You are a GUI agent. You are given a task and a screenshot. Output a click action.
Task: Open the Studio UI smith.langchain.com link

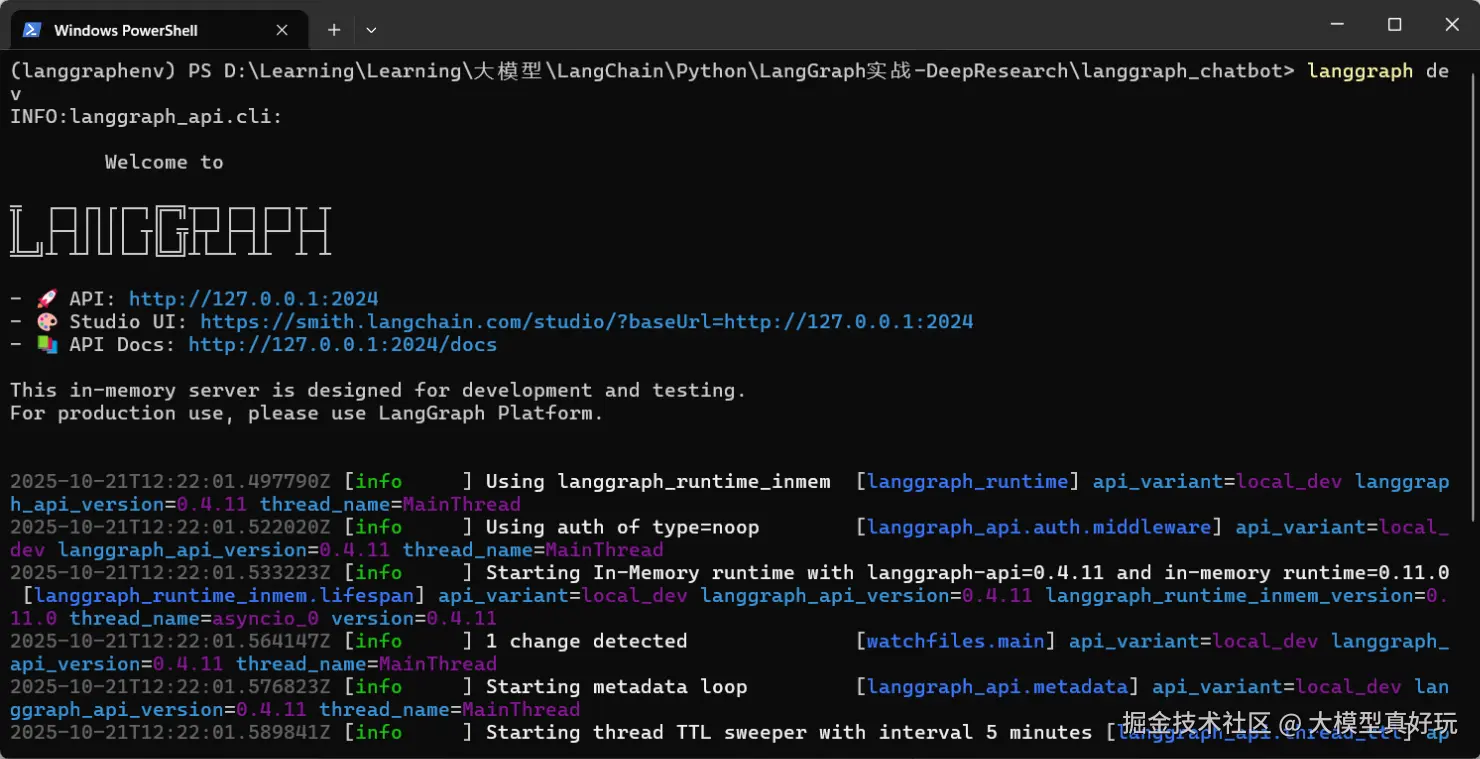click(x=586, y=322)
